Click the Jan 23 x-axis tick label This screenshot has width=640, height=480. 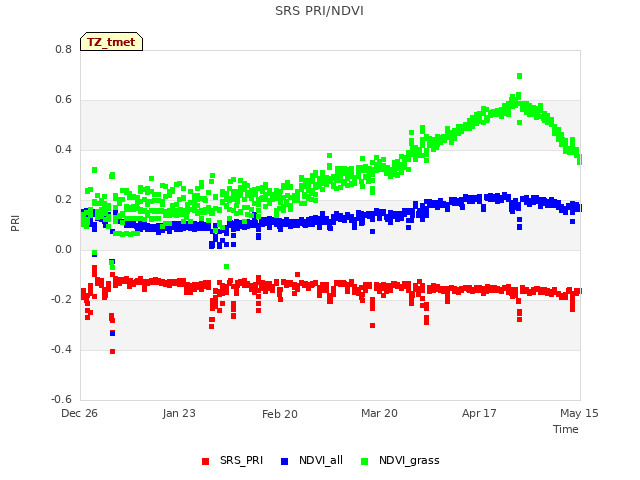coord(179,413)
